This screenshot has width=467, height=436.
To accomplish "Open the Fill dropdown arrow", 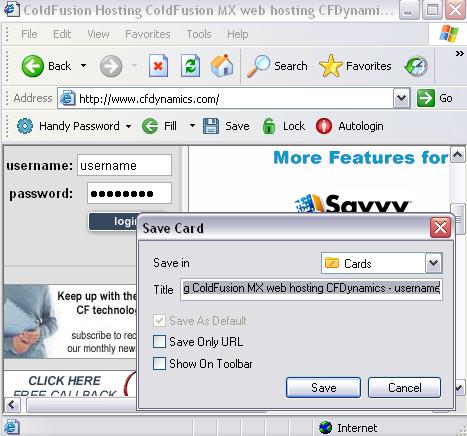I will [x=192, y=126].
